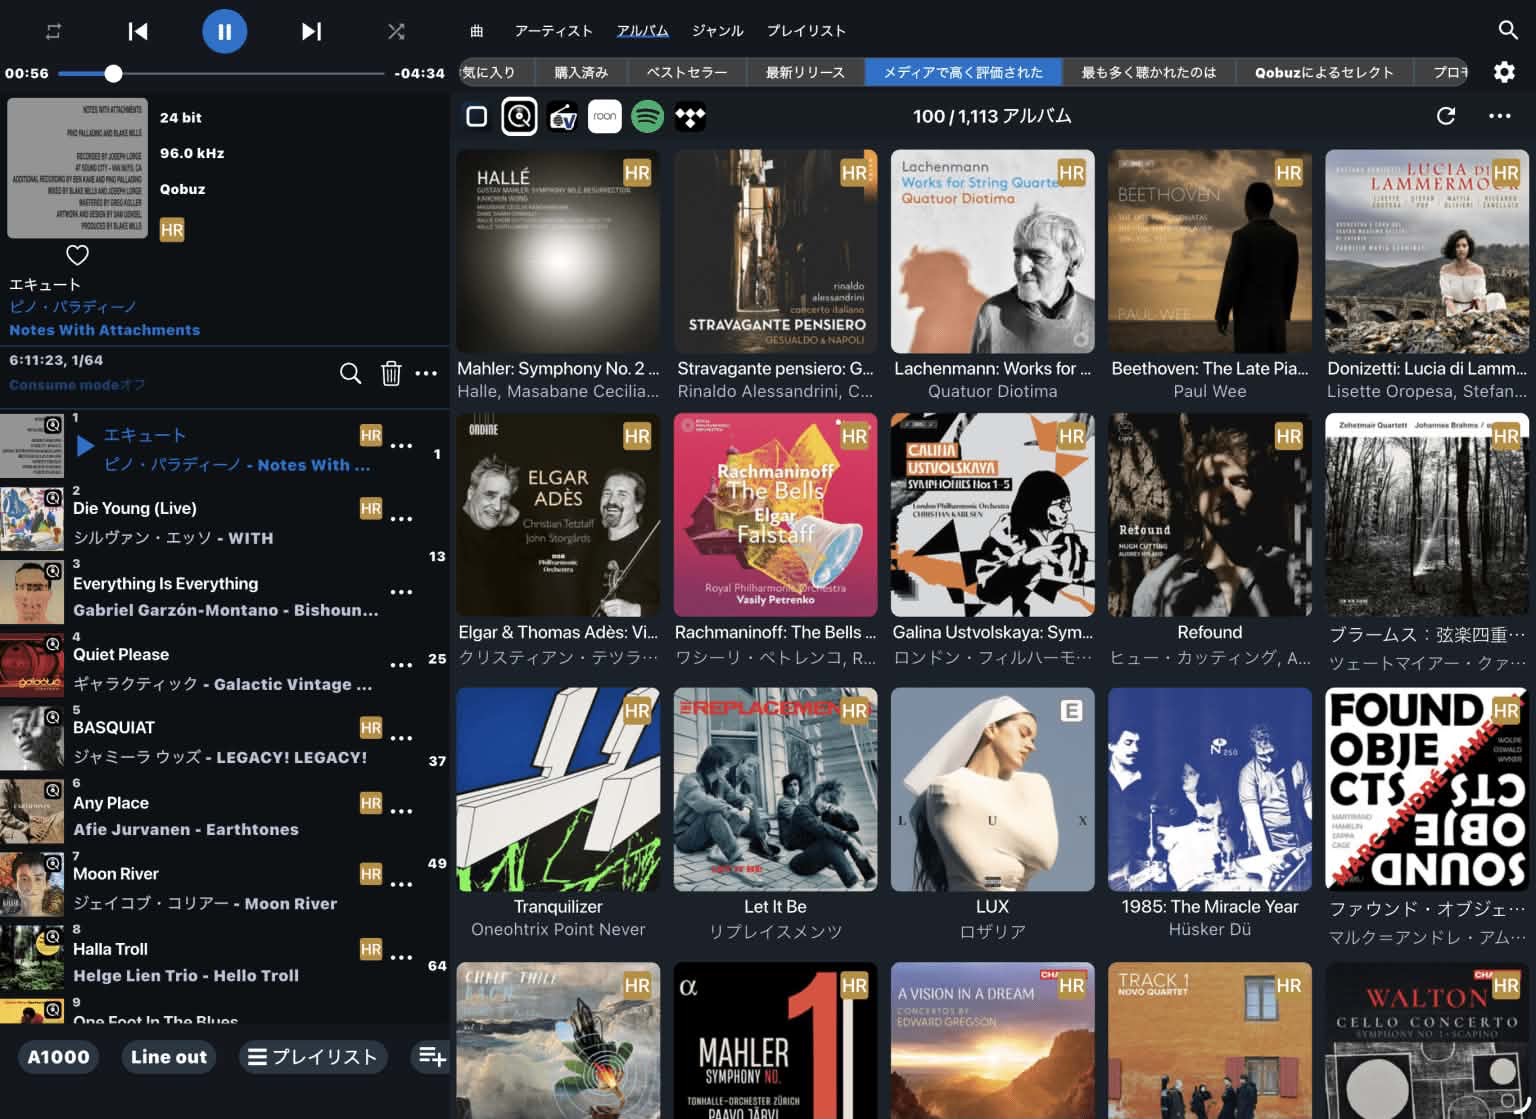The width and height of the screenshot is (1536, 1119).
Task: Select the Spotify service icon
Action: 648,117
